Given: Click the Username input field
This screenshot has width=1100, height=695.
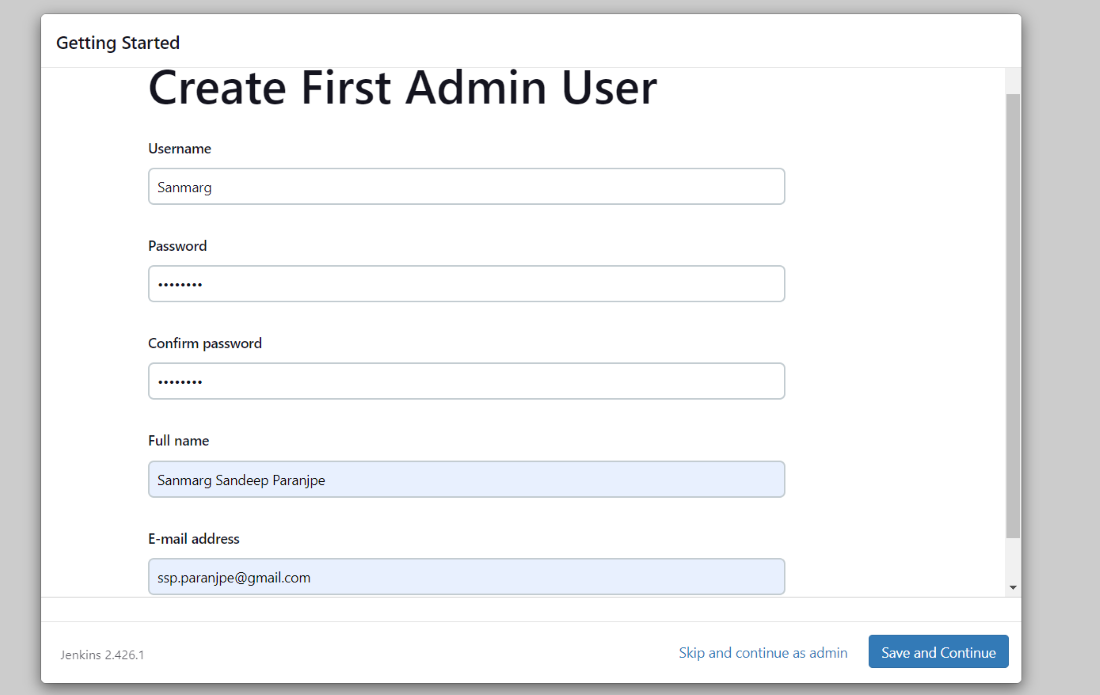Looking at the screenshot, I should pos(466,187).
